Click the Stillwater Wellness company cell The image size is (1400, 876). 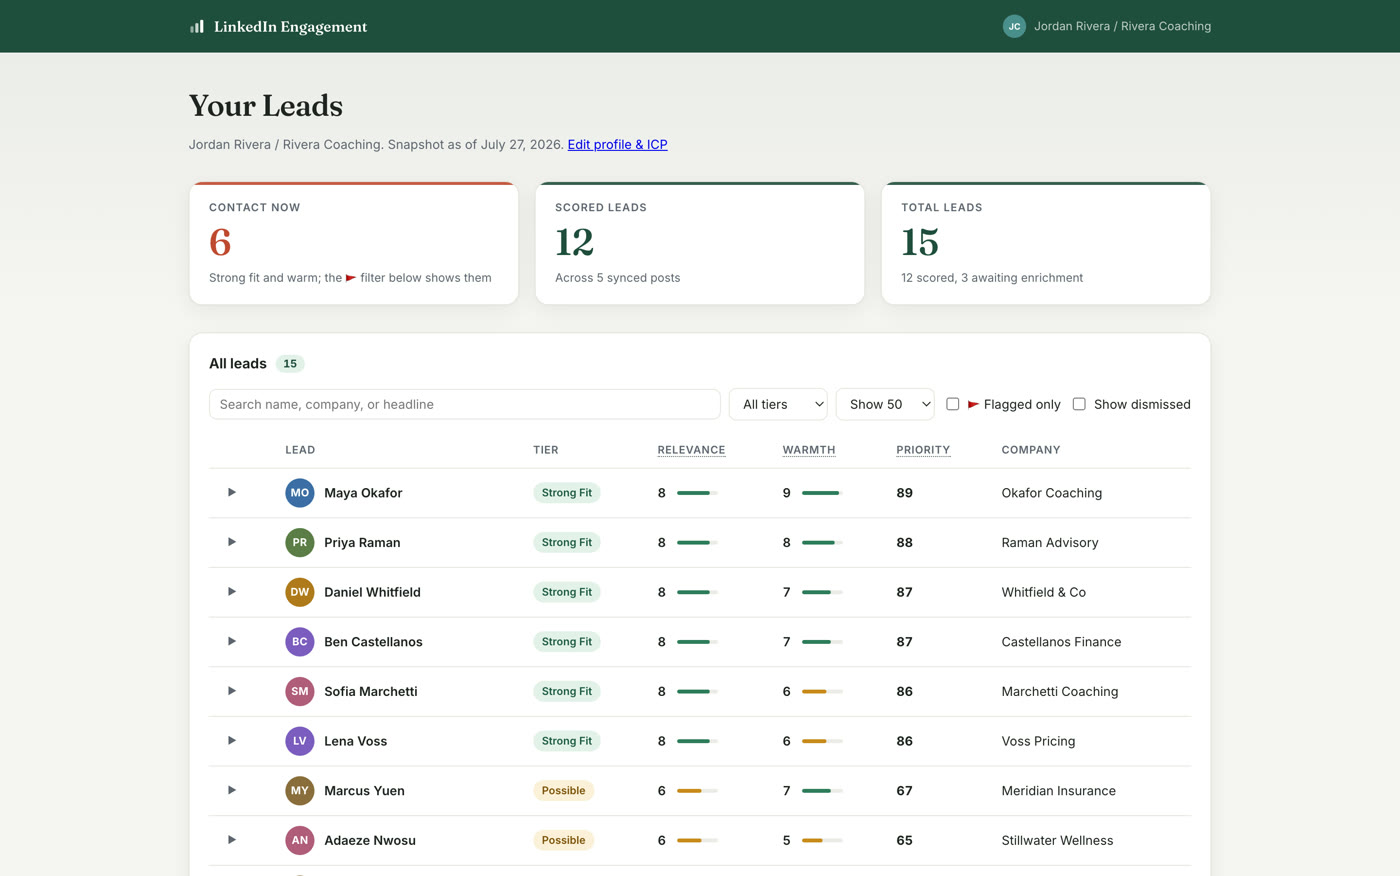tap(1057, 840)
